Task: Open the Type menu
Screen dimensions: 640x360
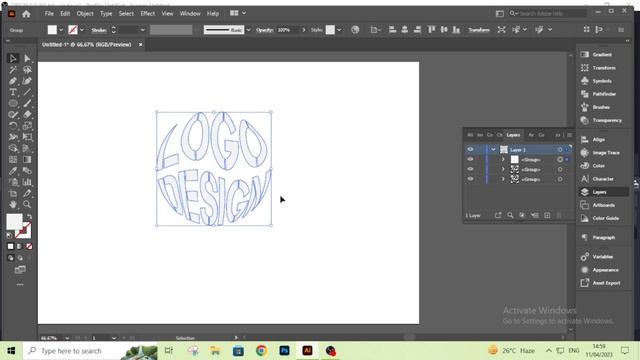Action: coord(106,13)
